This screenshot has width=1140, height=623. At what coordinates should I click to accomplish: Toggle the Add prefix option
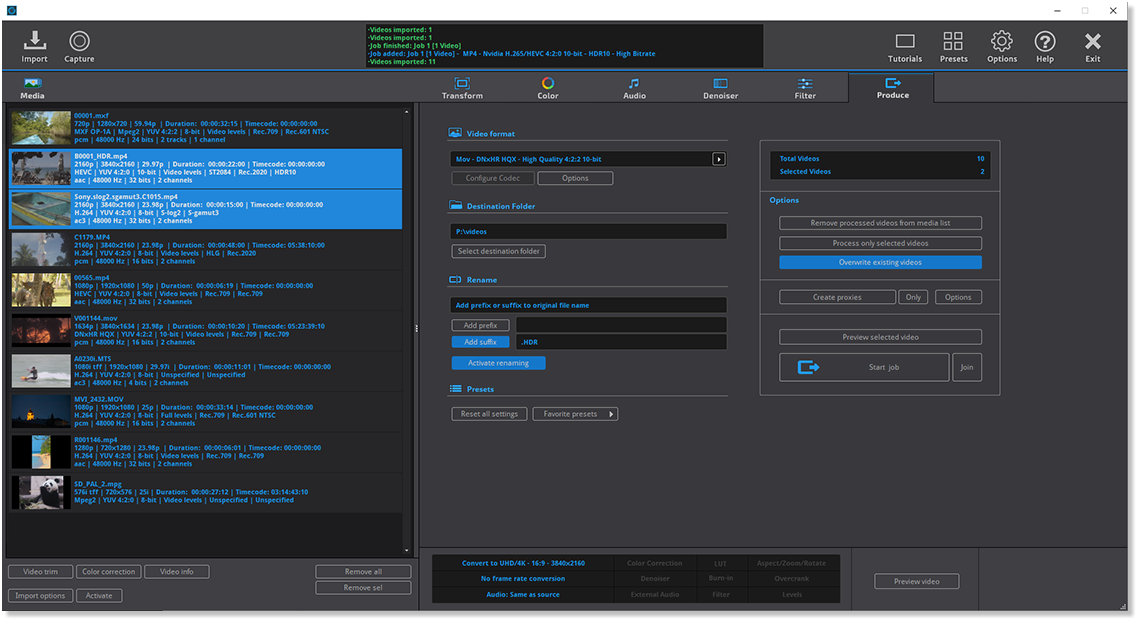[481, 326]
